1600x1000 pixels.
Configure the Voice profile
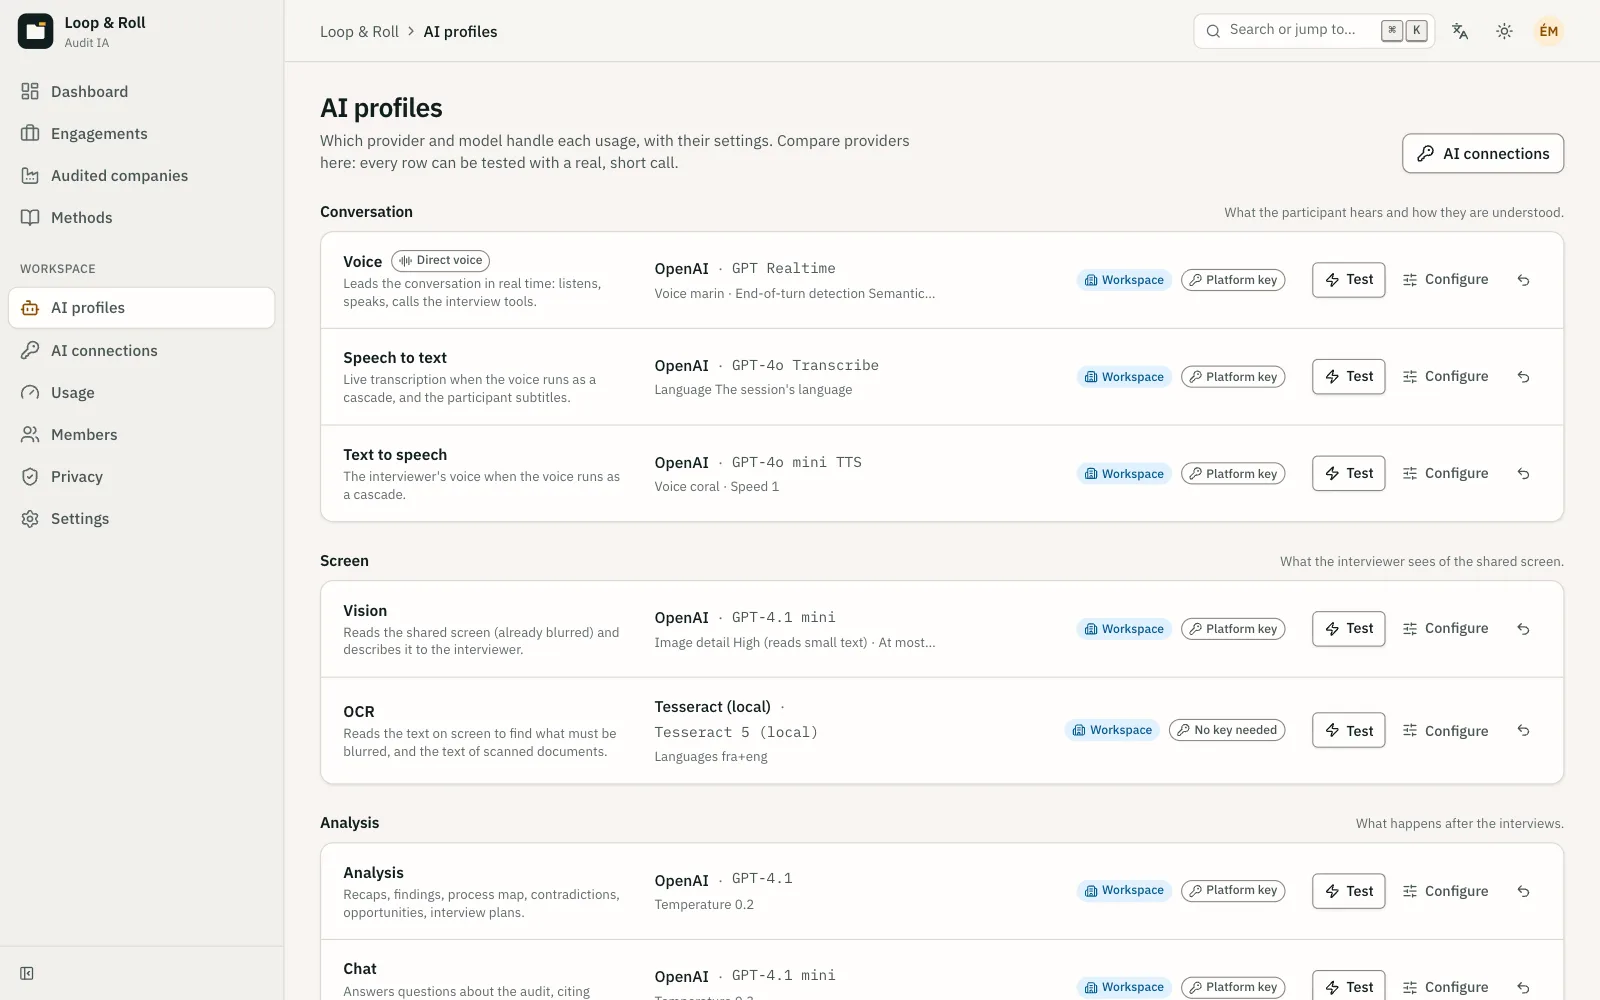(1445, 280)
